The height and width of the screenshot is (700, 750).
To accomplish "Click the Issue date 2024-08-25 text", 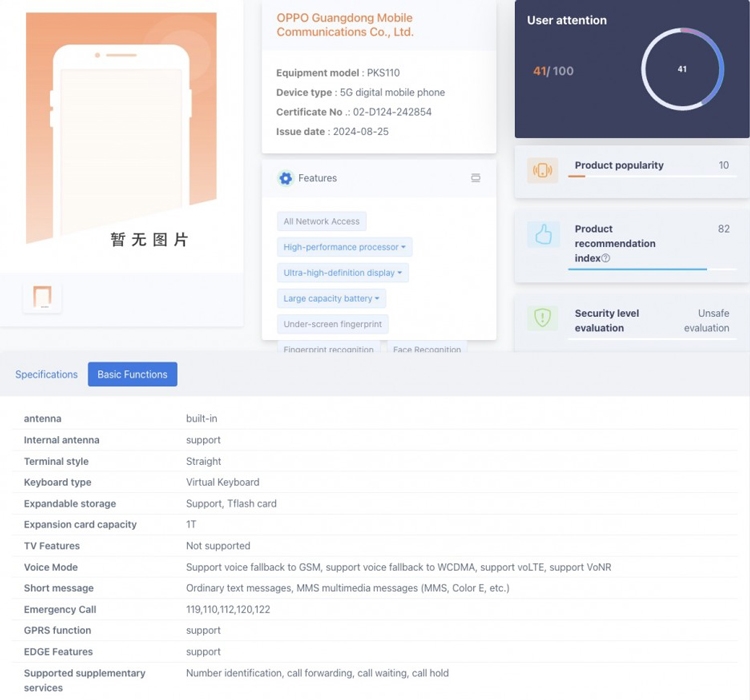I will (332, 132).
